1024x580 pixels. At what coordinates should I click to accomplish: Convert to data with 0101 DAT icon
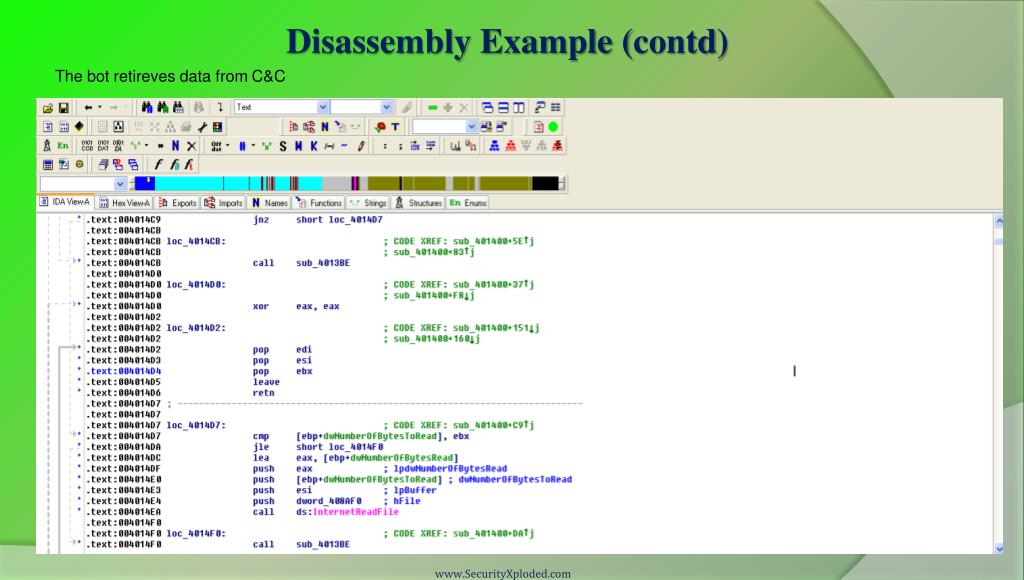[x=103, y=146]
